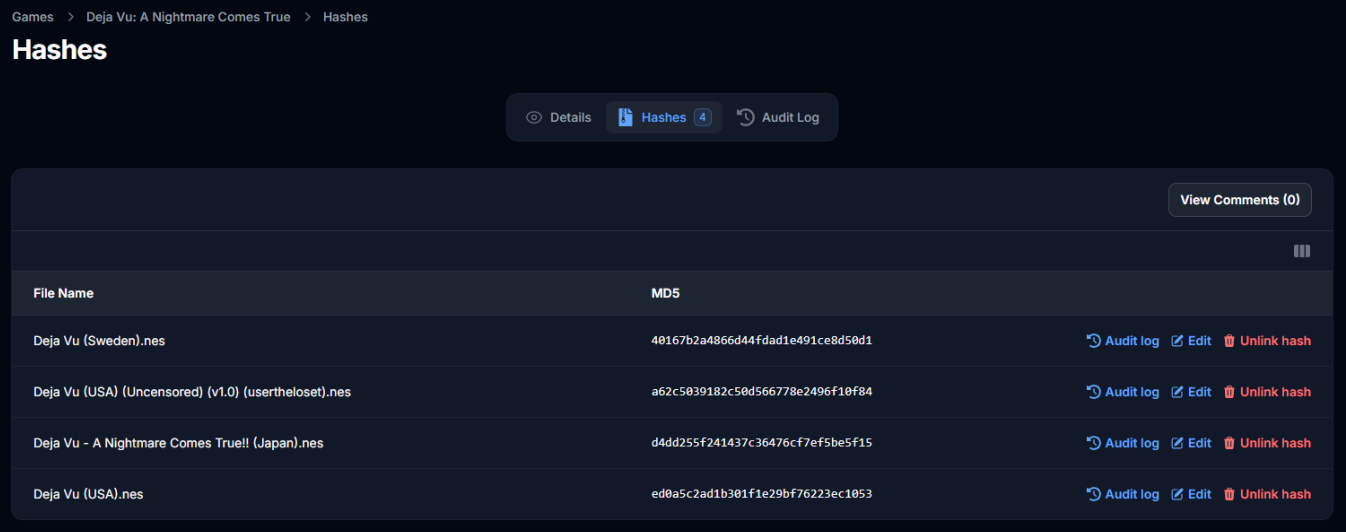Select the Nightmare Comes True!! (Japan).nes name
This screenshot has width=1346, height=532.
tap(178, 443)
